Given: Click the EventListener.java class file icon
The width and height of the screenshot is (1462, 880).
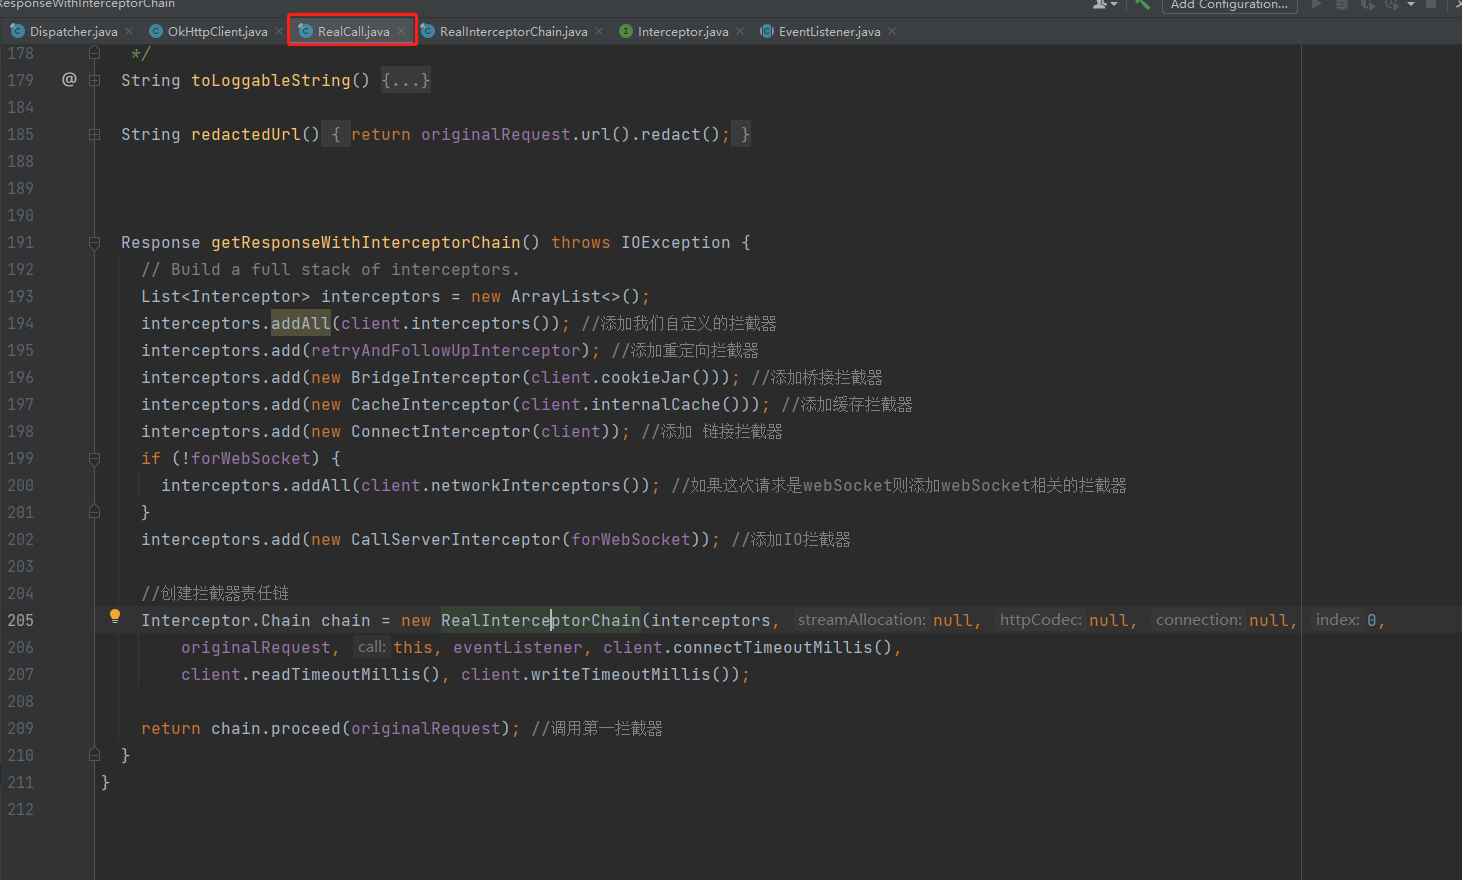Looking at the screenshot, I should point(767,31).
